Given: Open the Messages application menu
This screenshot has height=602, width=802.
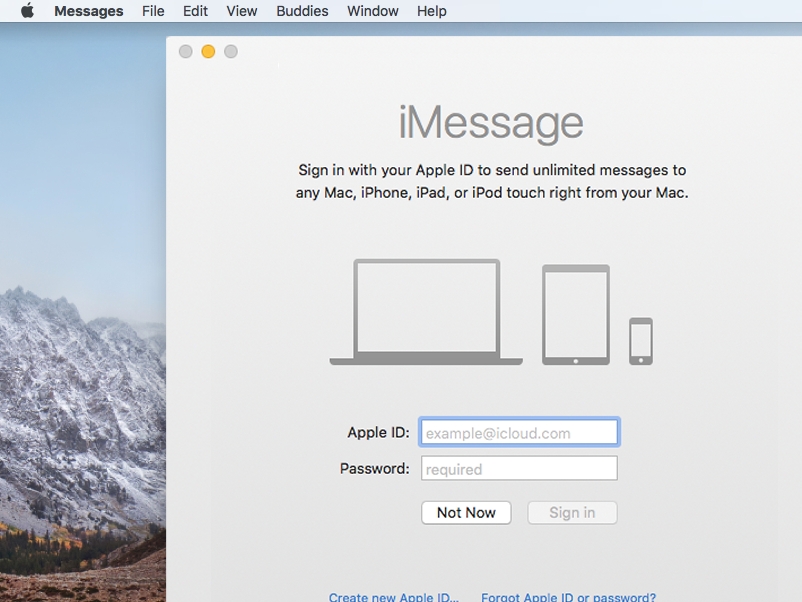Looking at the screenshot, I should point(88,11).
